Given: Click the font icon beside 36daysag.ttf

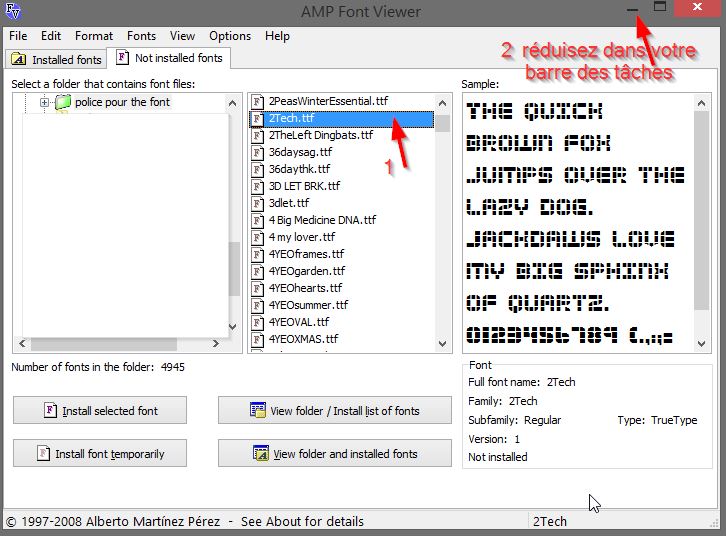Looking at the screenshot, I should pyautogui.click(x=258, y=152).
